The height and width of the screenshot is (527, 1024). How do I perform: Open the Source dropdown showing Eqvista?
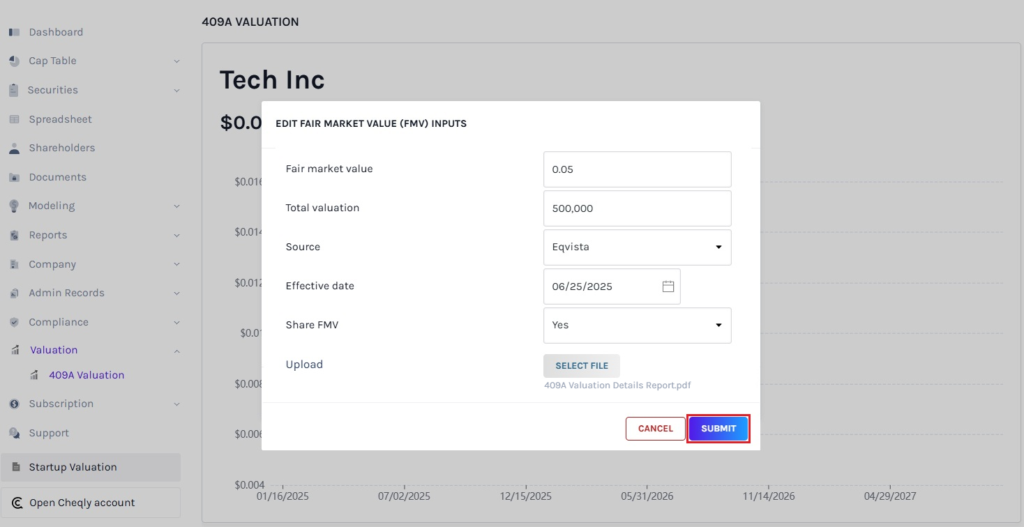(x=637, y=247)
